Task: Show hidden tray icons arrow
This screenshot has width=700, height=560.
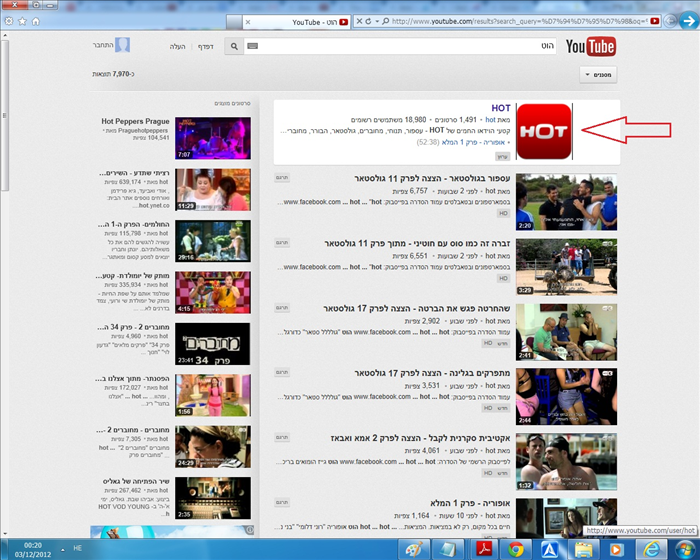Action: click(62, 549)
